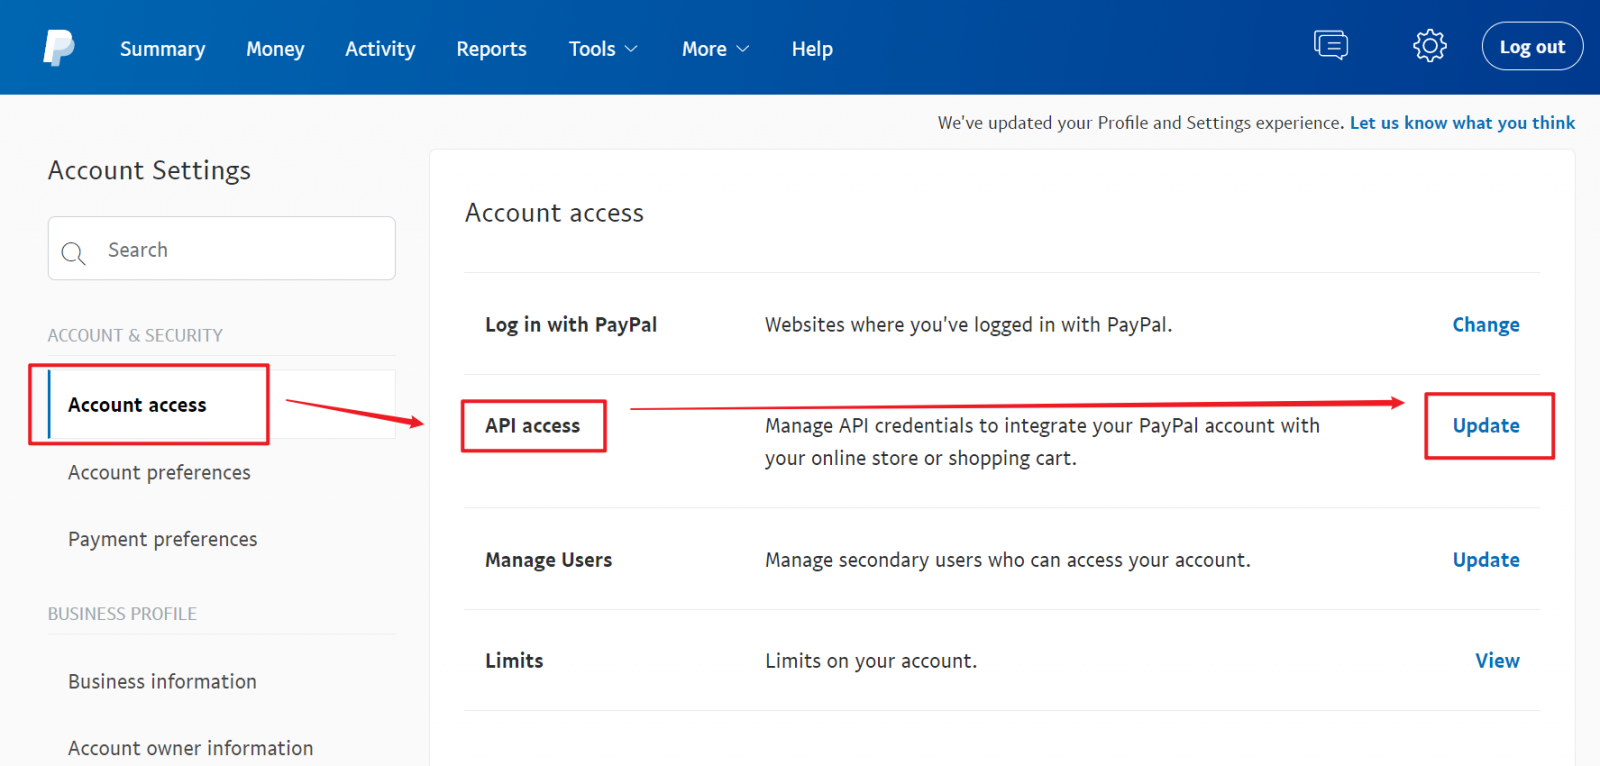The height and width of the screenshot is (766, 1600).
Task: Open Payment preferences in sidebar
Action: click(x=162, y=539)
